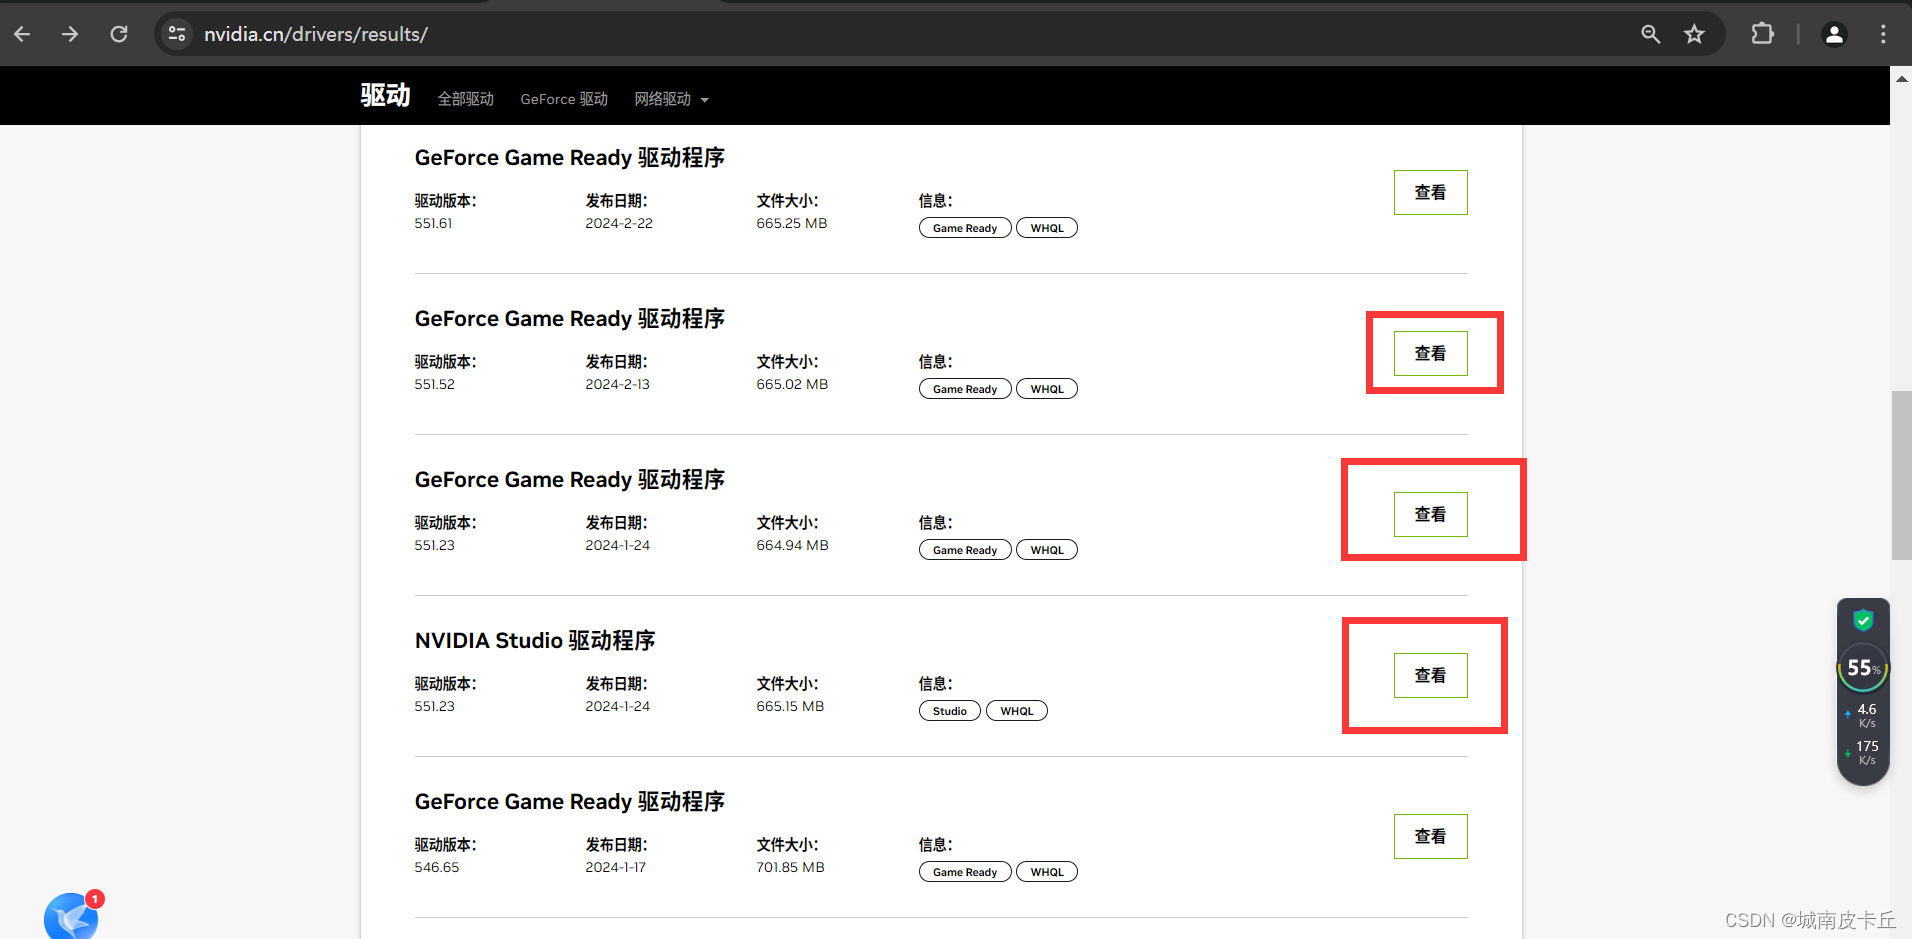1912x939 pixels.
Task: Click GeForce Game Ready title dated 2024-2-22
Action: (570, 157)
